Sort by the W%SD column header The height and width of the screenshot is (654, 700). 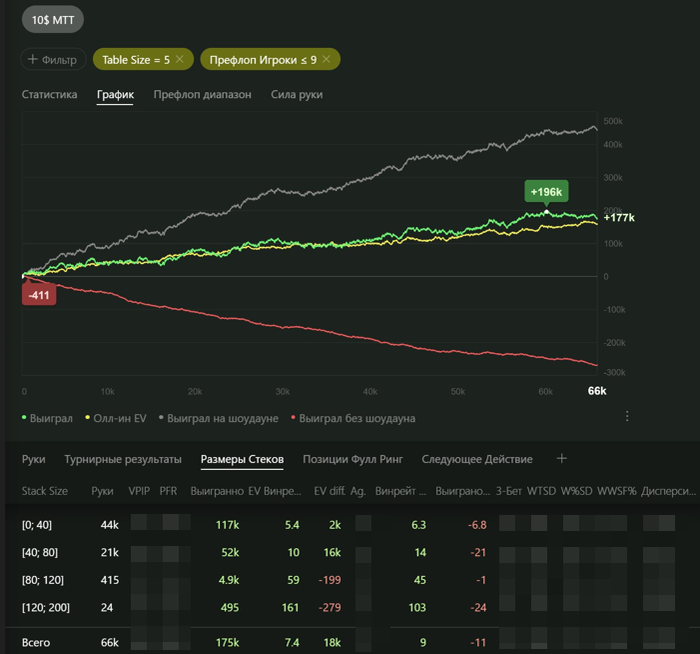point(576,491)
